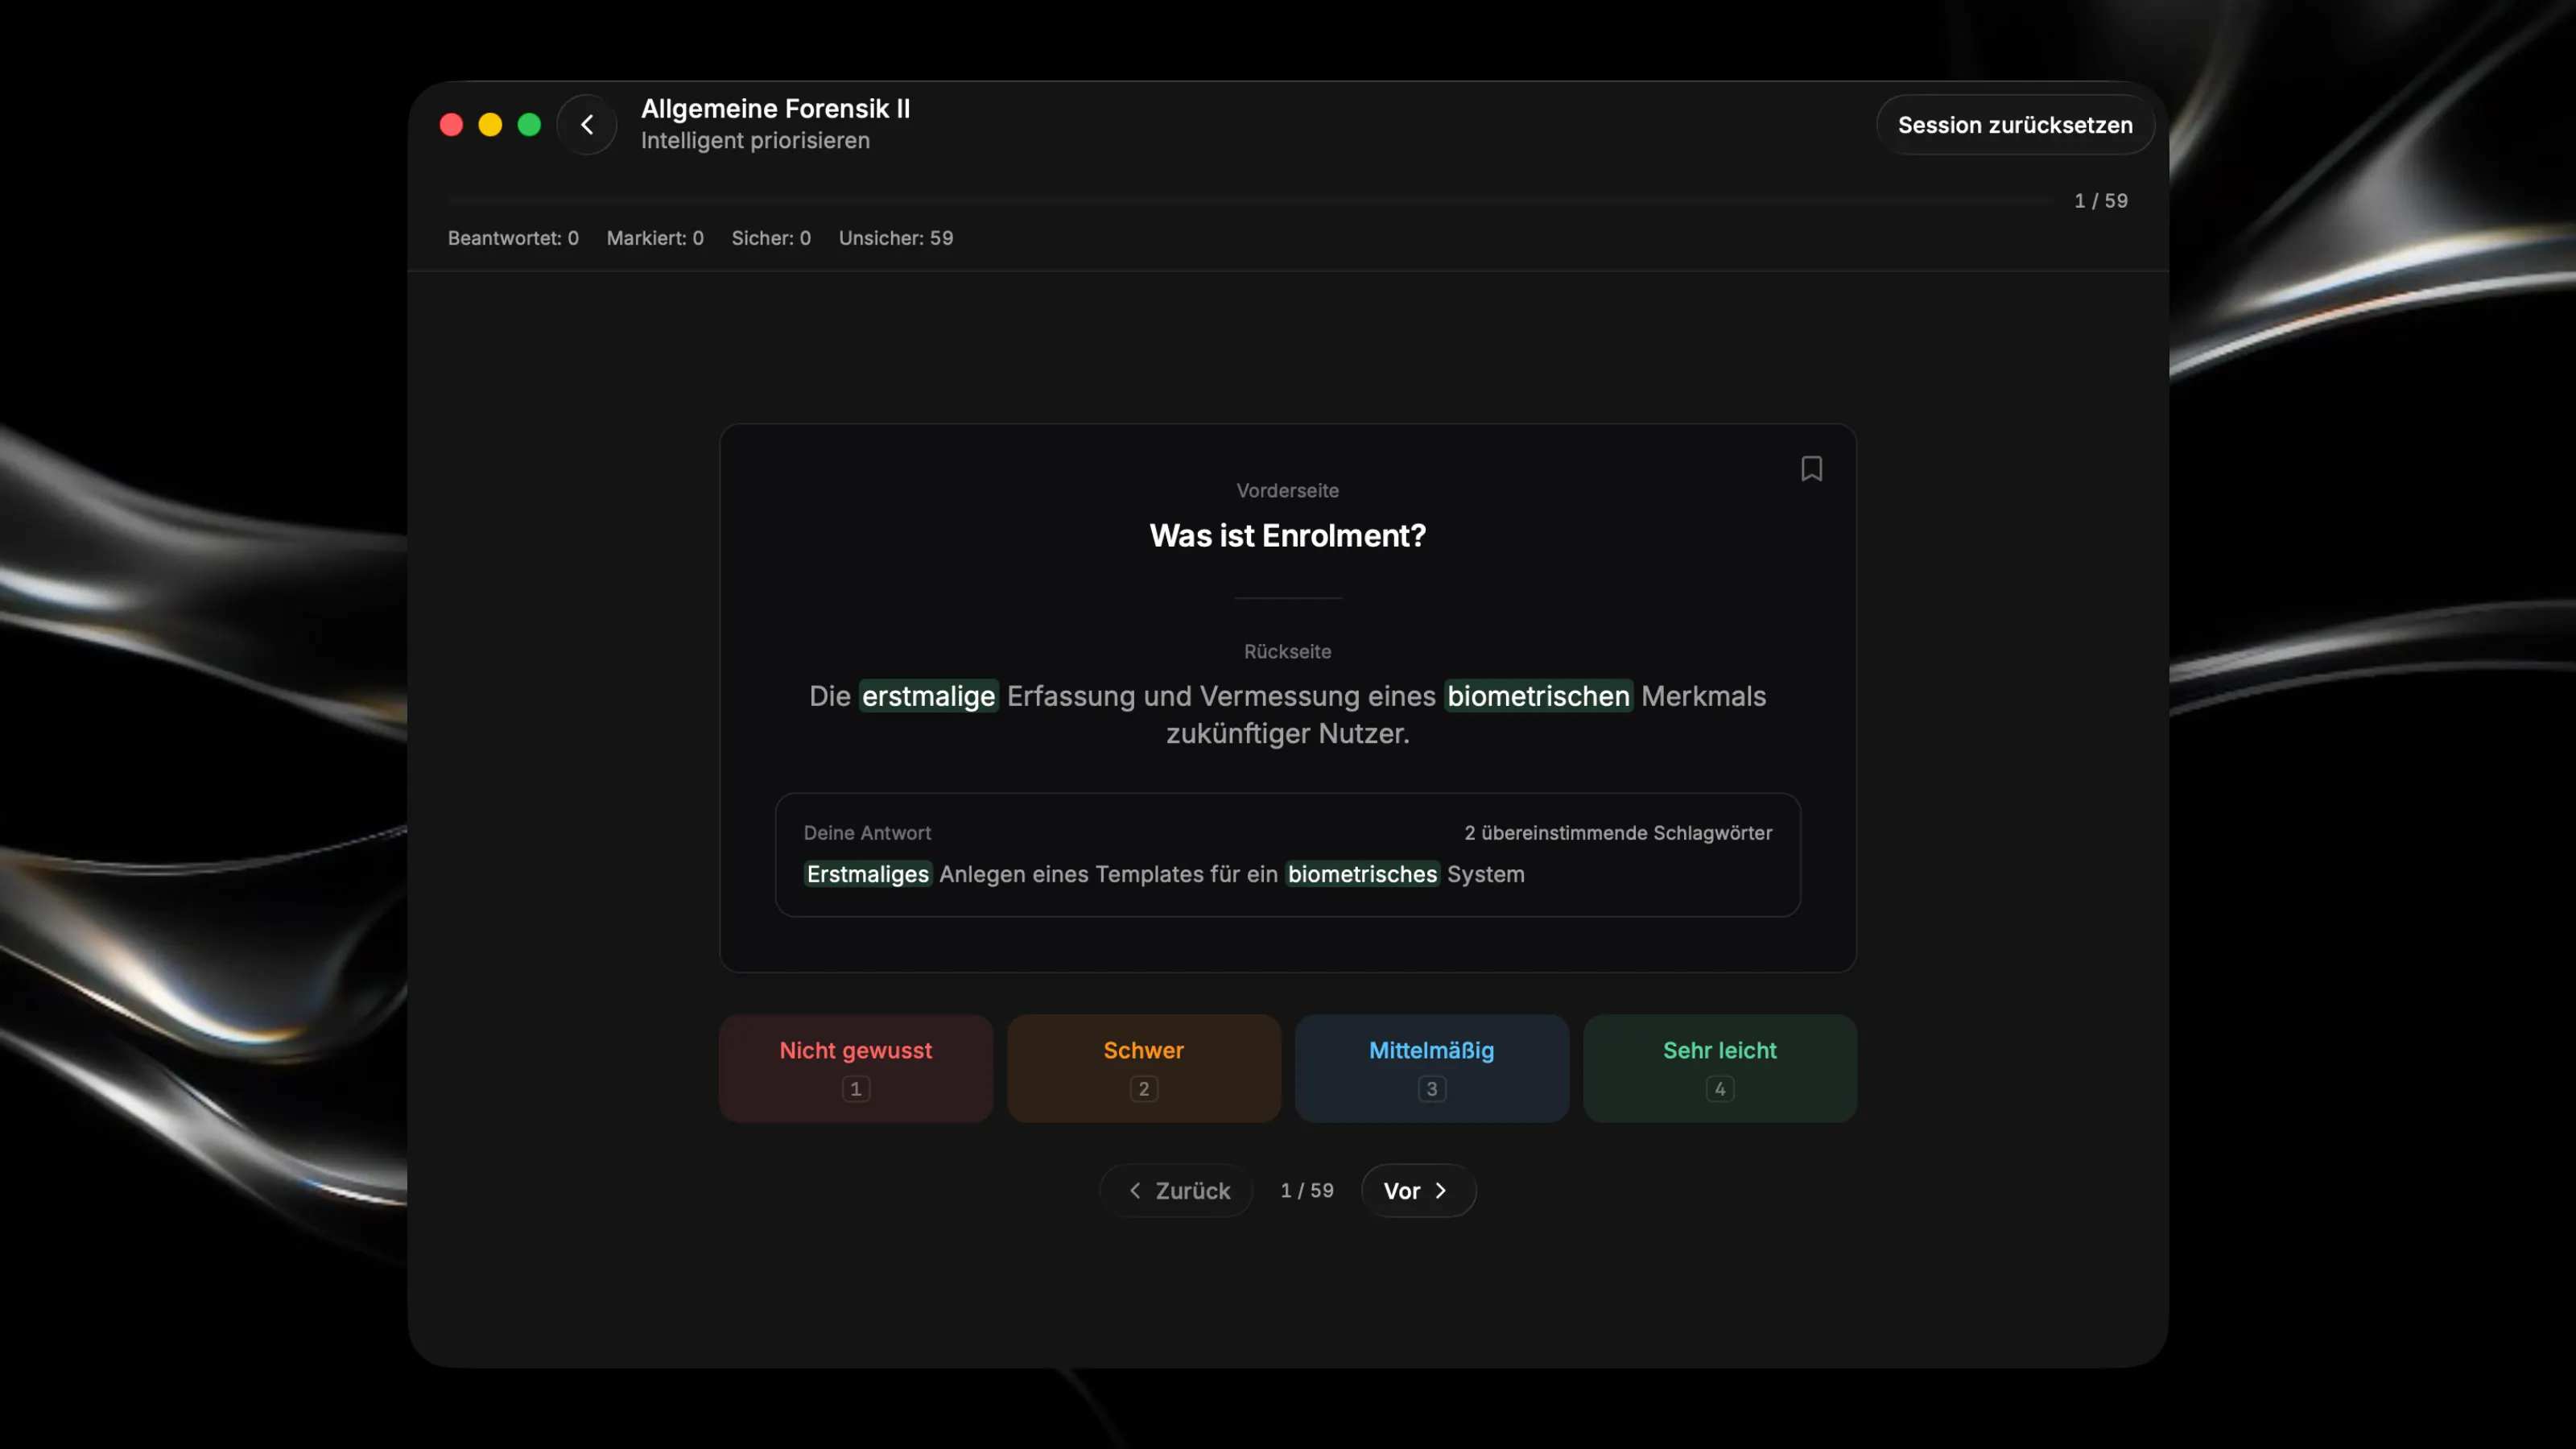Click the question text Was ist Enrolment?
Viewport: 2576px width, 1449px height.
[1288, 536]
